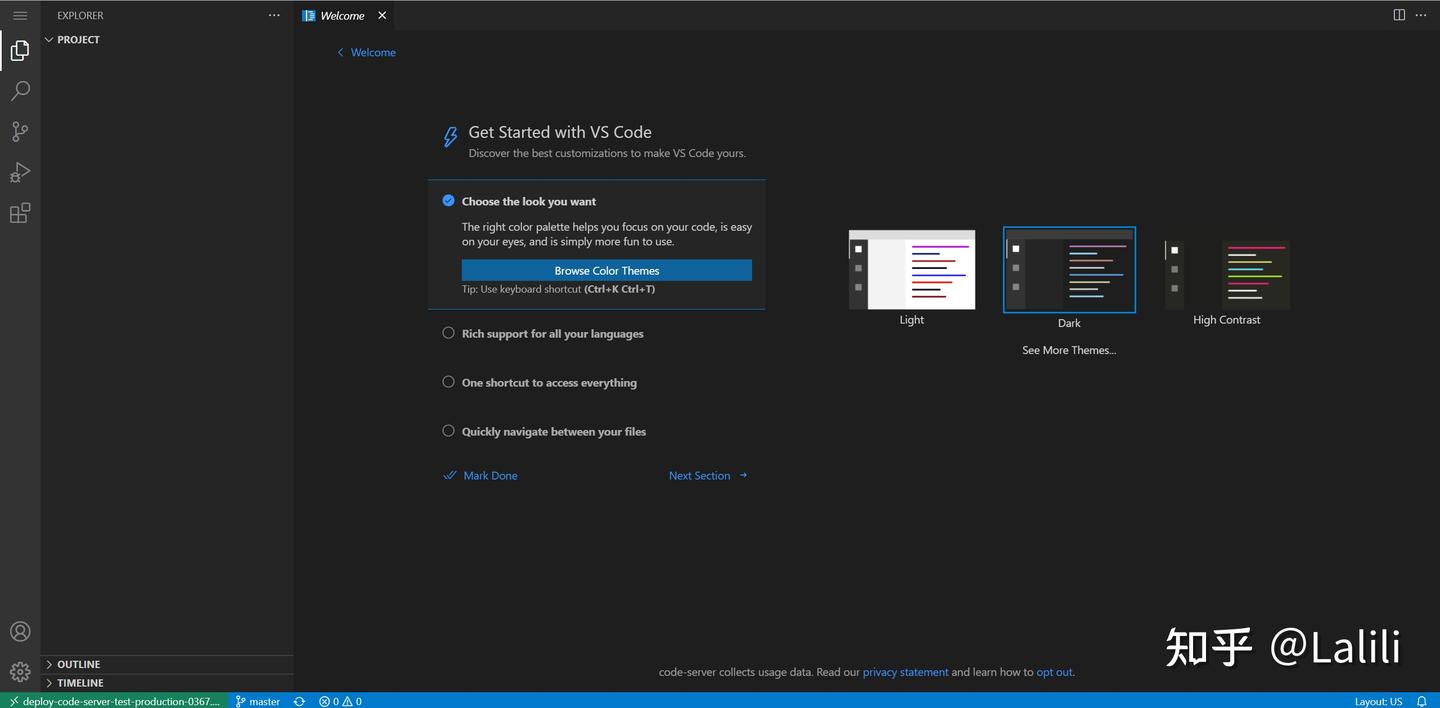Open the Run and Debug view

[20, 173]
